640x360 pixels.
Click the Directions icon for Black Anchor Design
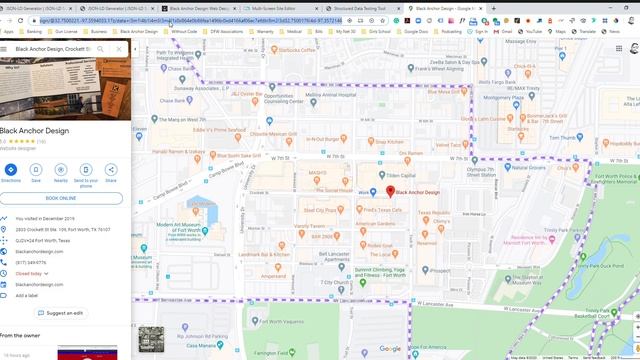coord(11,169)
